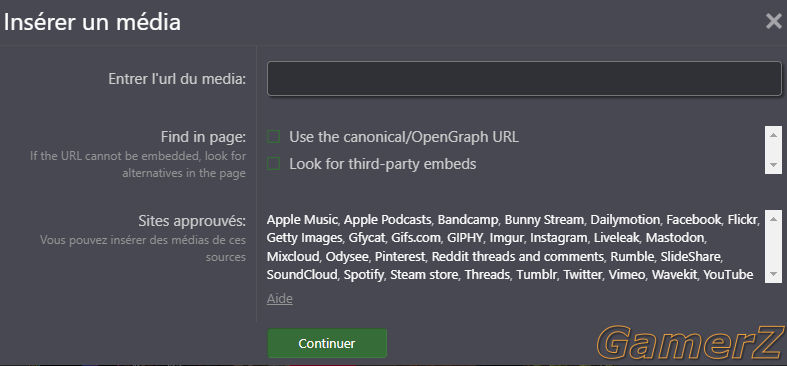Click the YouTube site name
The width and height of the screenshot is (787, 366).
[728, 275]
